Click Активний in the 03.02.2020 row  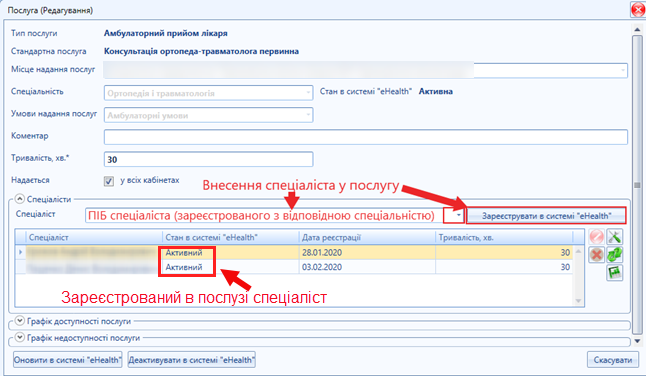184,267
